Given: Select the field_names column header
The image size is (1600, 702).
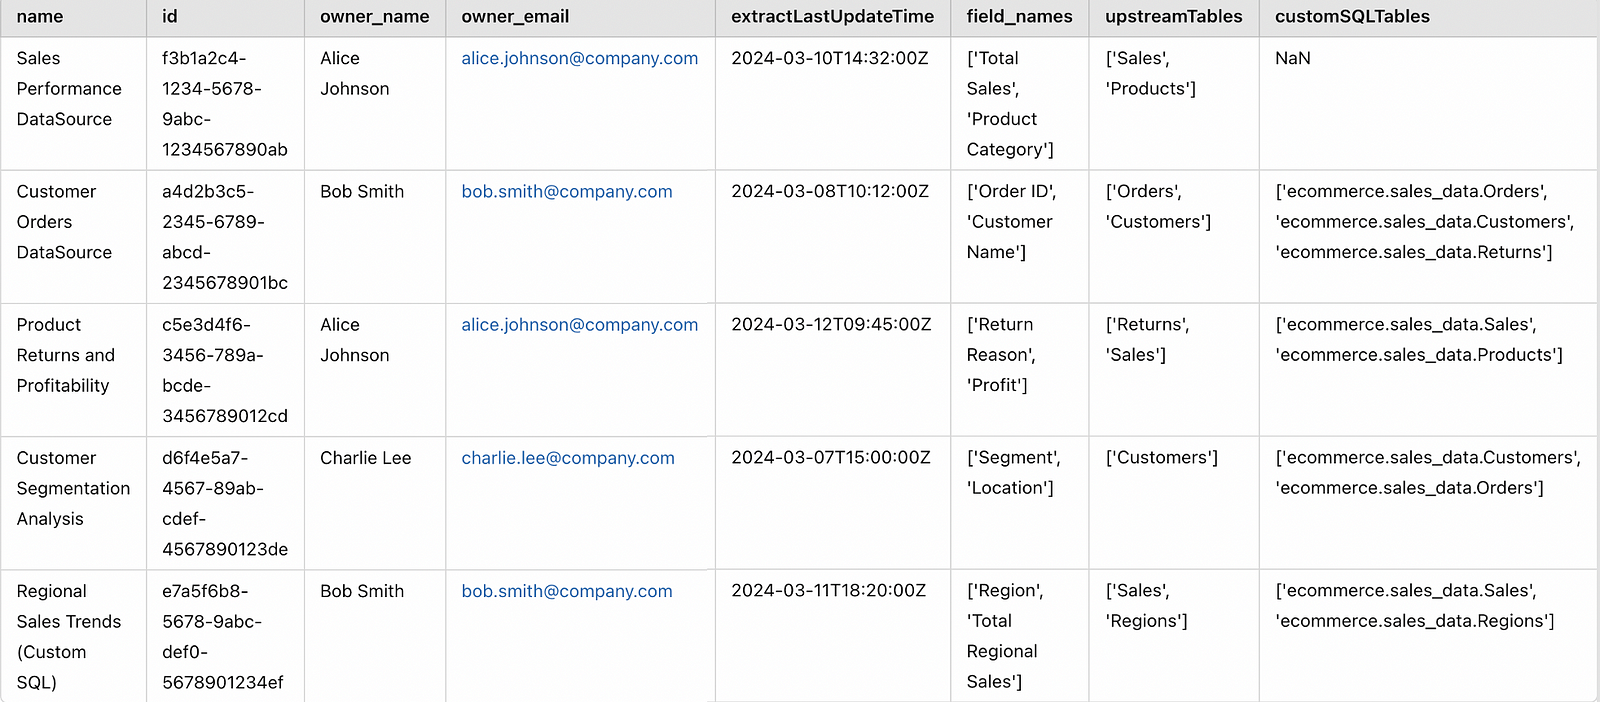Looking at the screenshot, I should 1019,17.
